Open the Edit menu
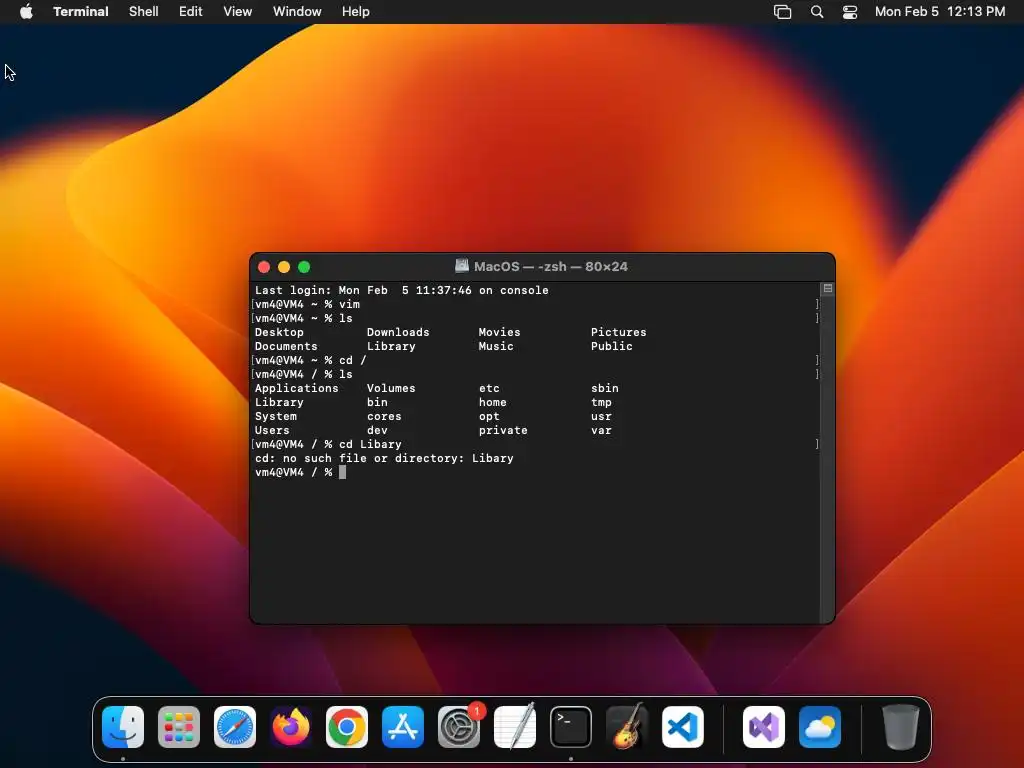The height and width of the screenshot is (768, 1024). [x=191, y=12]
